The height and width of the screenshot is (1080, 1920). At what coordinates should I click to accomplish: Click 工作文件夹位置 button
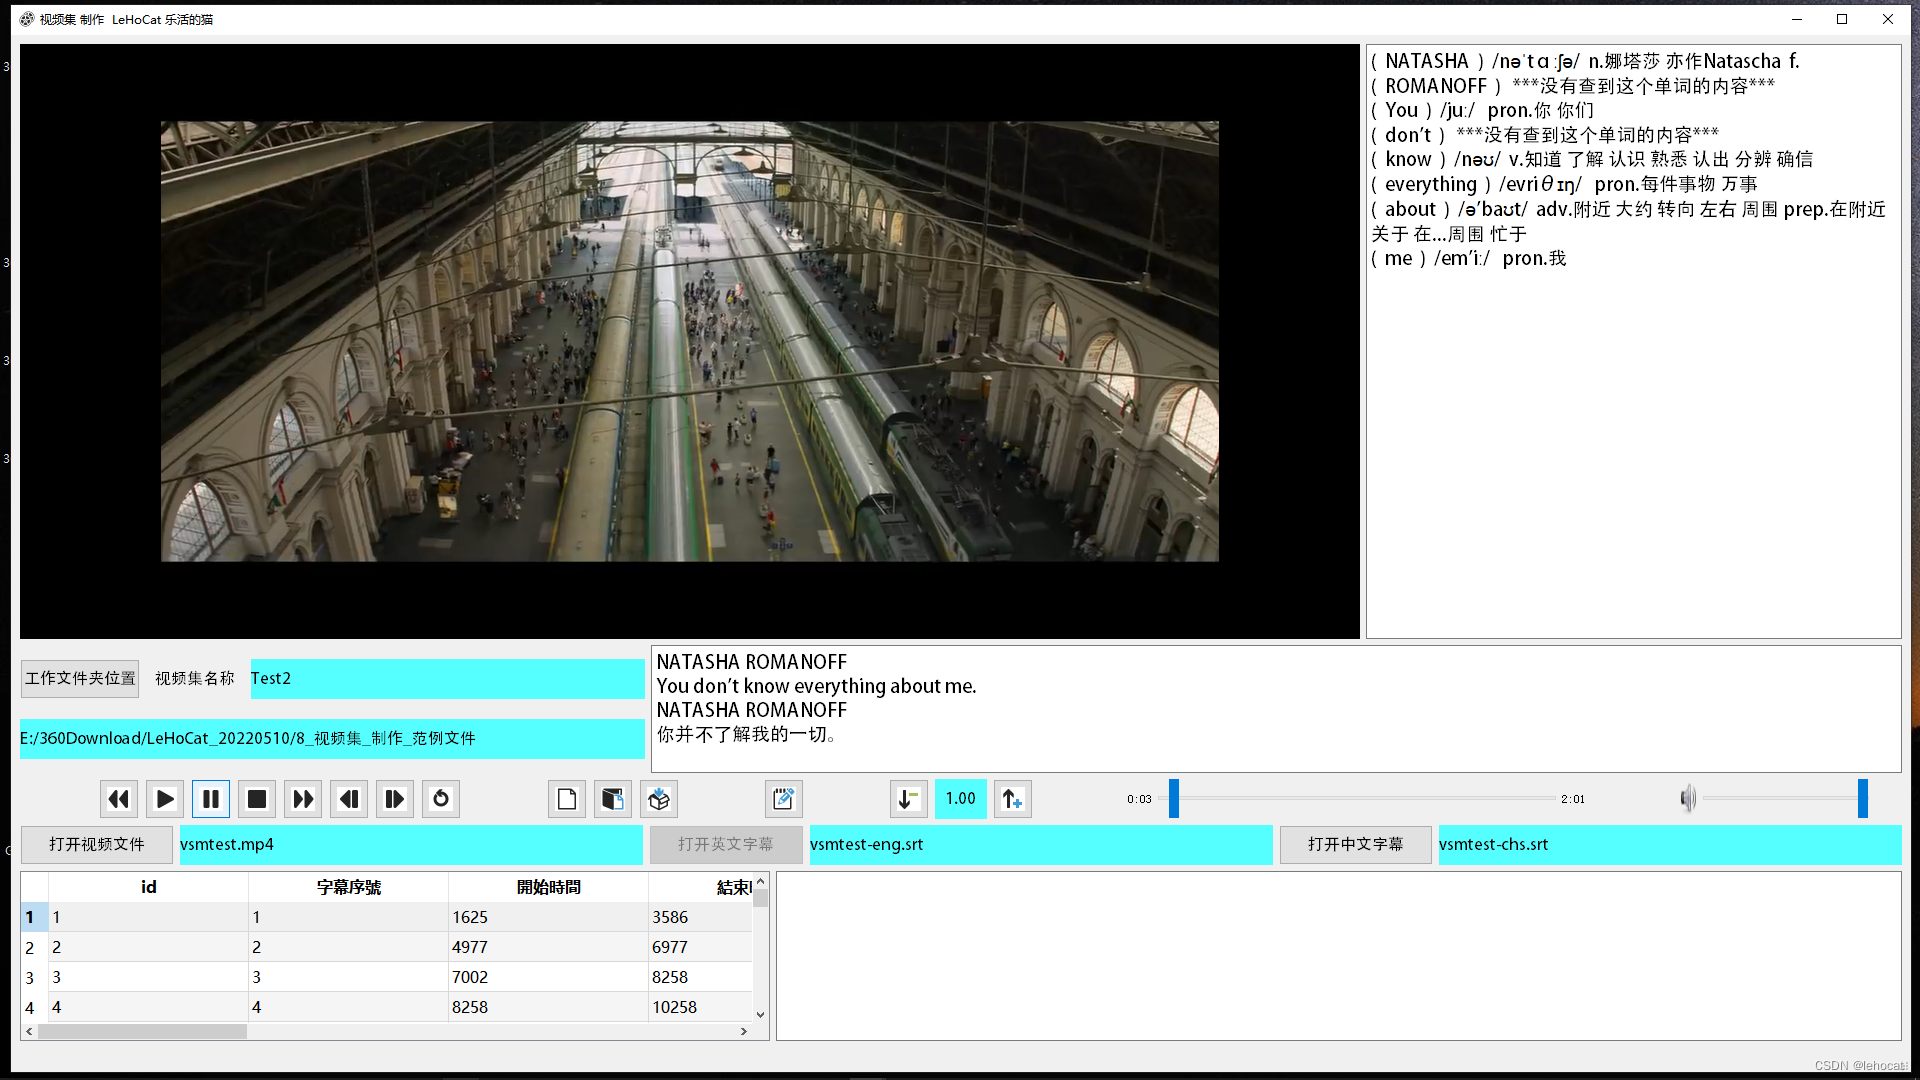pyautogui.click(x=80, y=678)
